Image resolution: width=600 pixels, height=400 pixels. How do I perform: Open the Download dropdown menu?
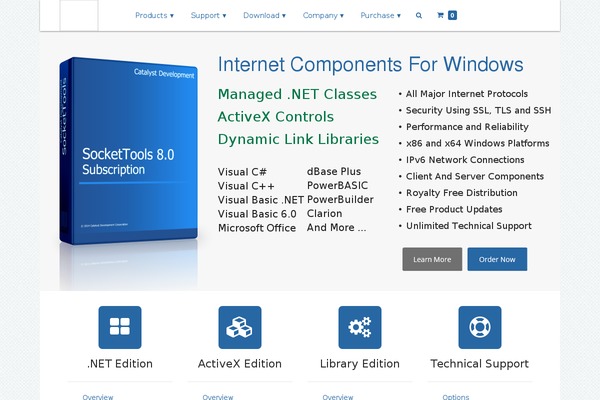click(264, 16)
